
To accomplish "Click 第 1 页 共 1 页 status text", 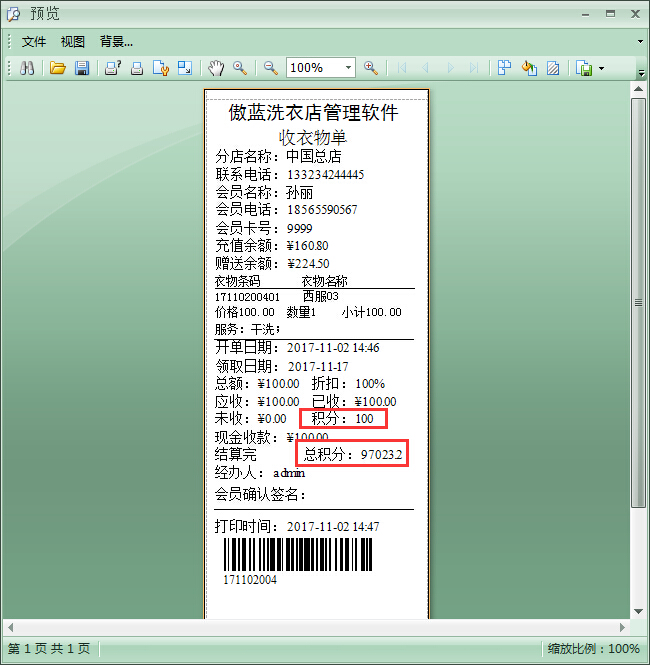I will point(49,648).
